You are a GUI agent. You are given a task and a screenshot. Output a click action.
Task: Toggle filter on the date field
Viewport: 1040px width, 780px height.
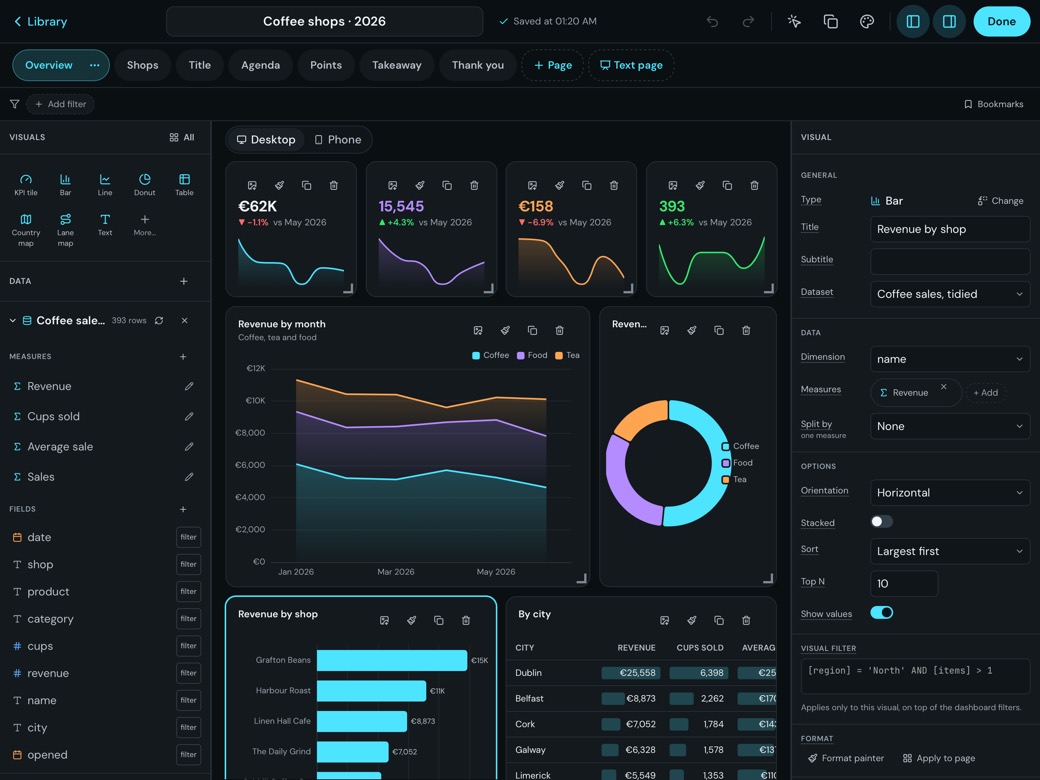pyautogui.click(x=188, y=537)
